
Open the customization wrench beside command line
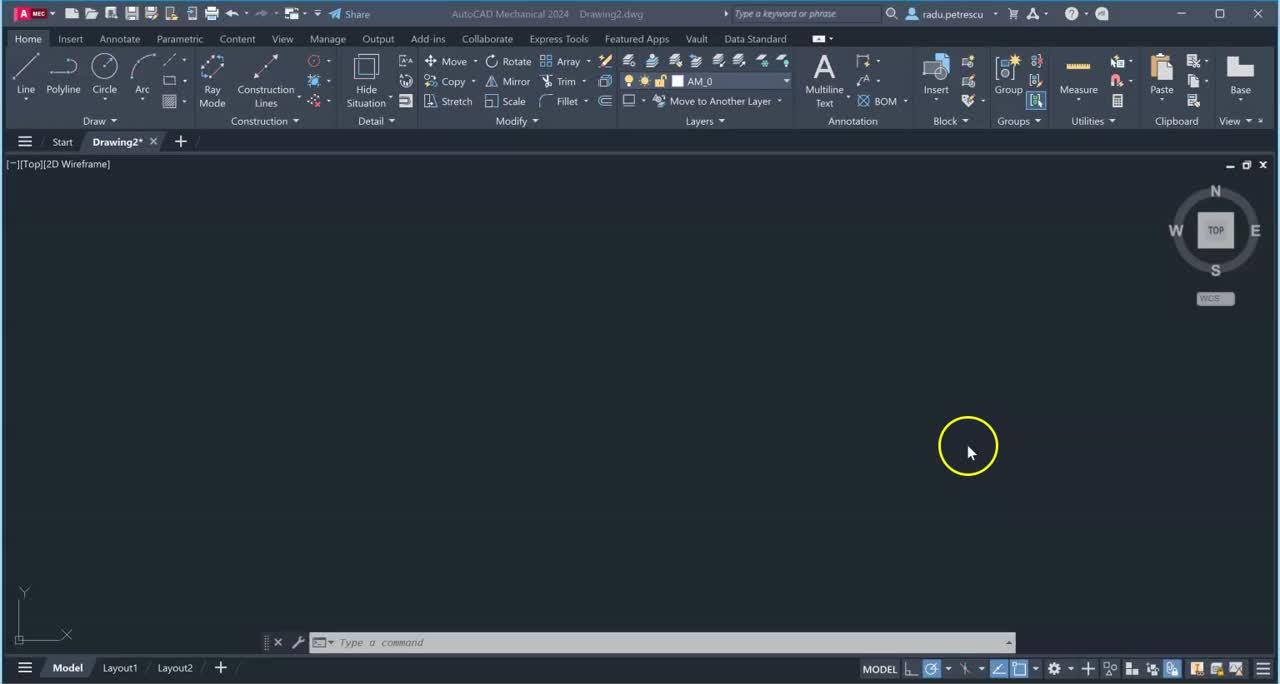coord(297,643)
